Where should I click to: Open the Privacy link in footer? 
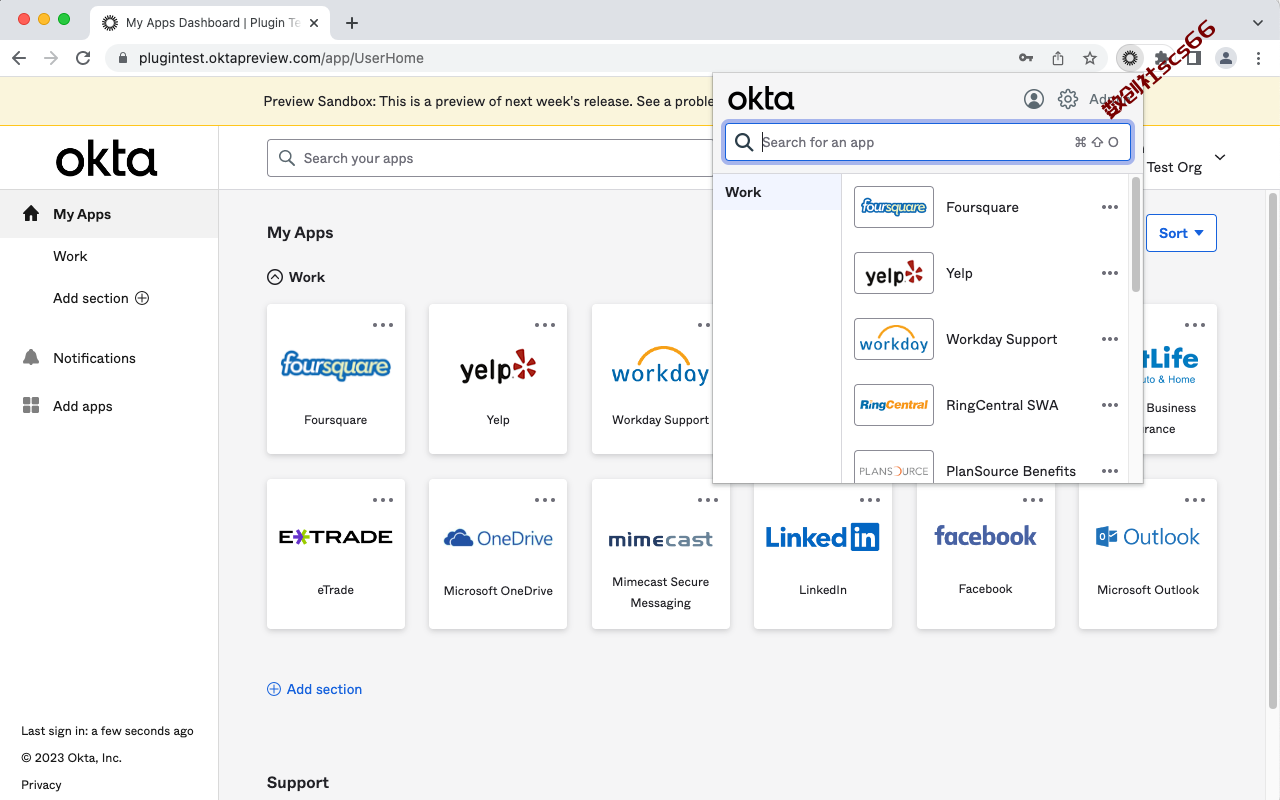[41, 785]
